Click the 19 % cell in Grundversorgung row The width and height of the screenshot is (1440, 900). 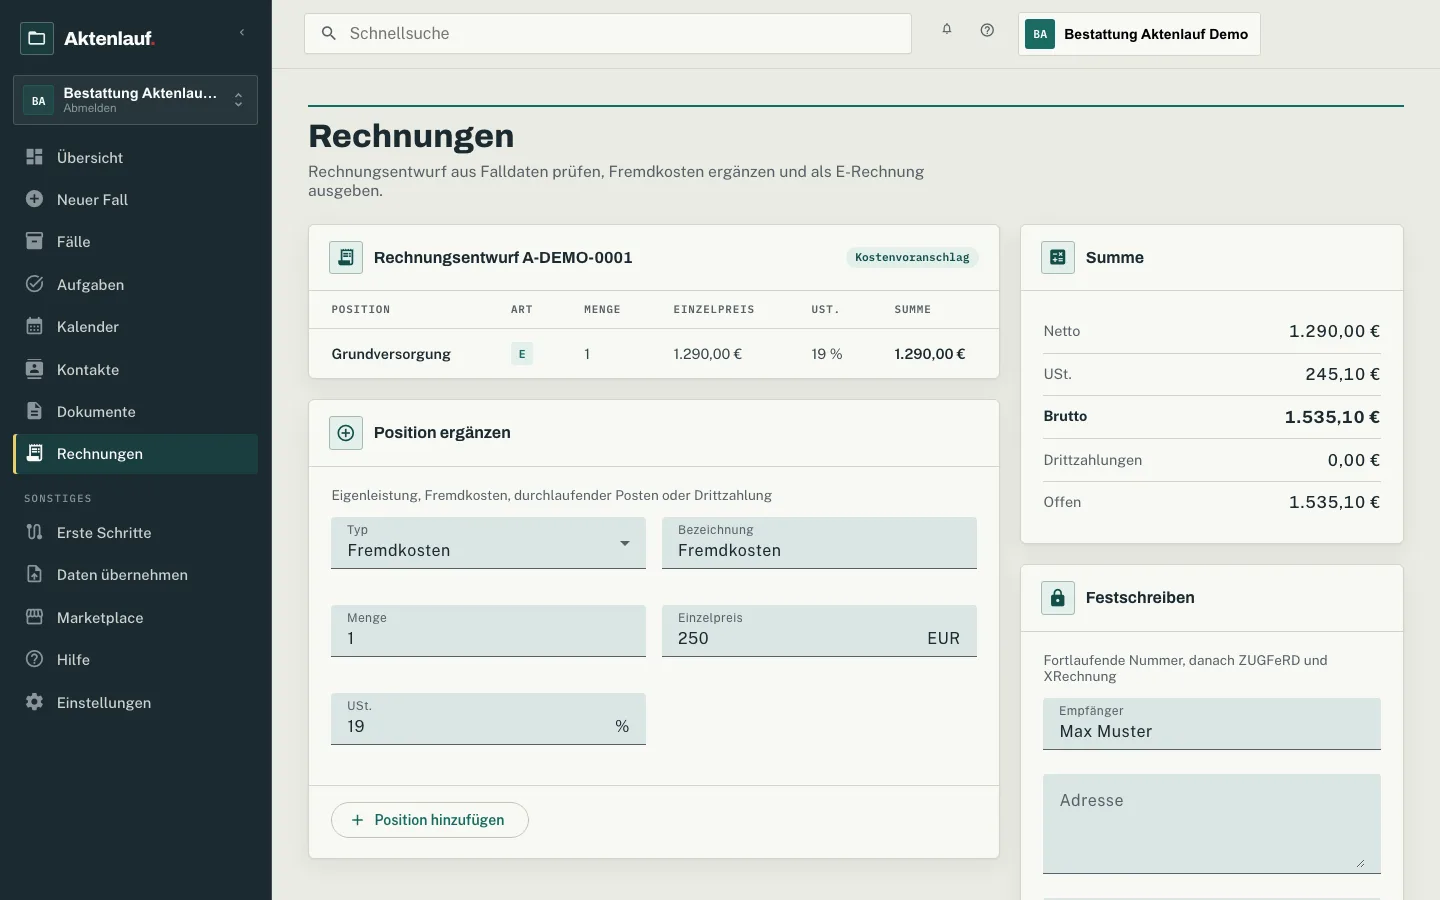pyautogui.click(x=827, y=354)
